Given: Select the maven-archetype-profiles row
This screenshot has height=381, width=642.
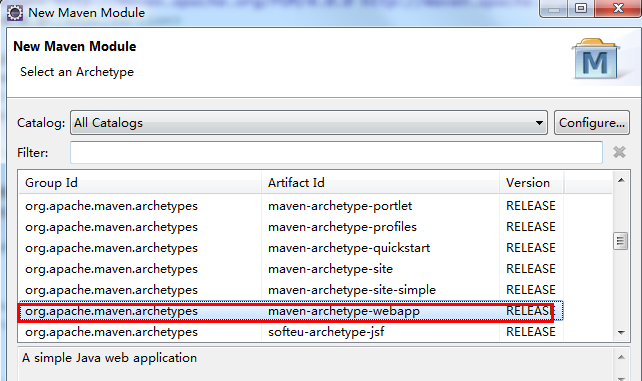Looking at the screenshot, I should coord(291,227).
